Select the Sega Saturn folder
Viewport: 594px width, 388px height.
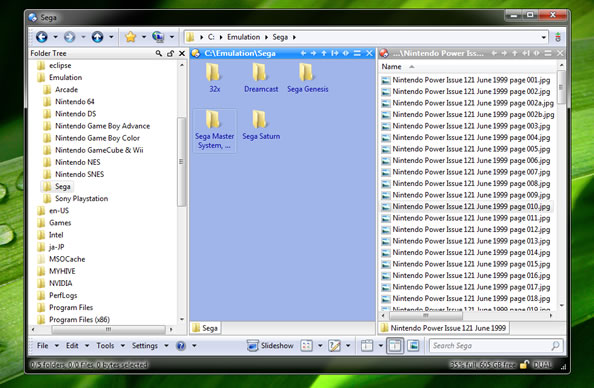(x=261, y=125)
